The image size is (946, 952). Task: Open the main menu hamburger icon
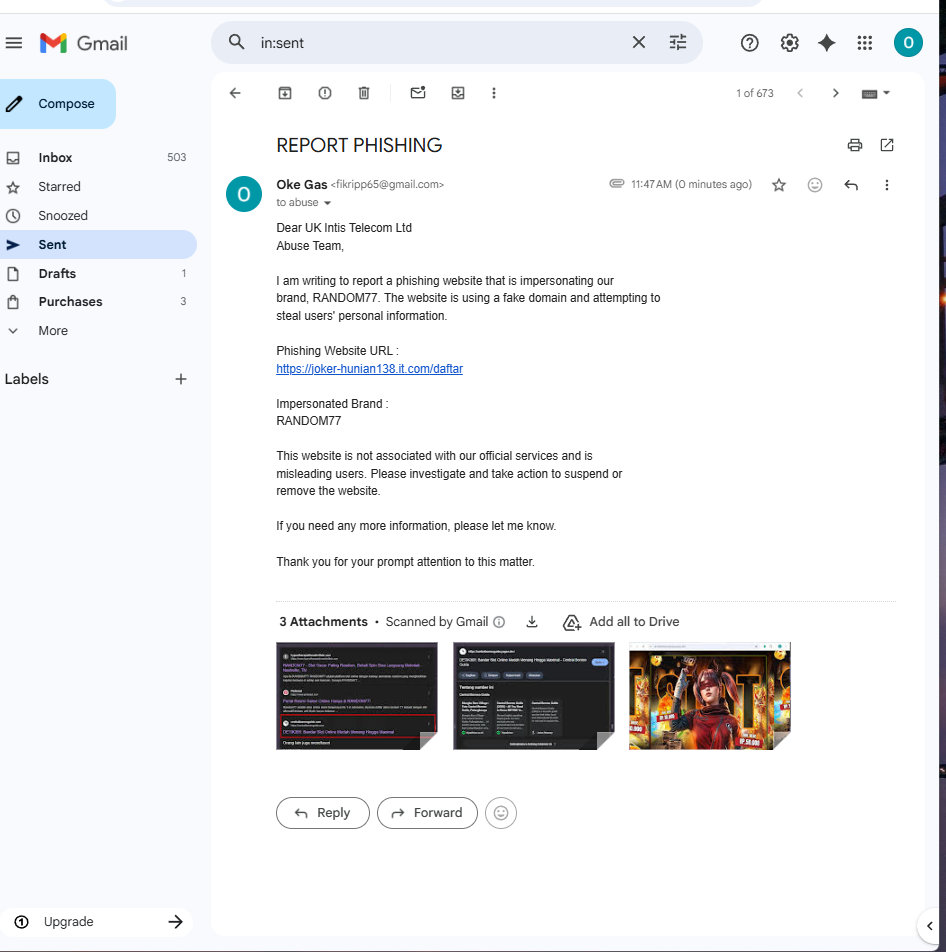13,43
